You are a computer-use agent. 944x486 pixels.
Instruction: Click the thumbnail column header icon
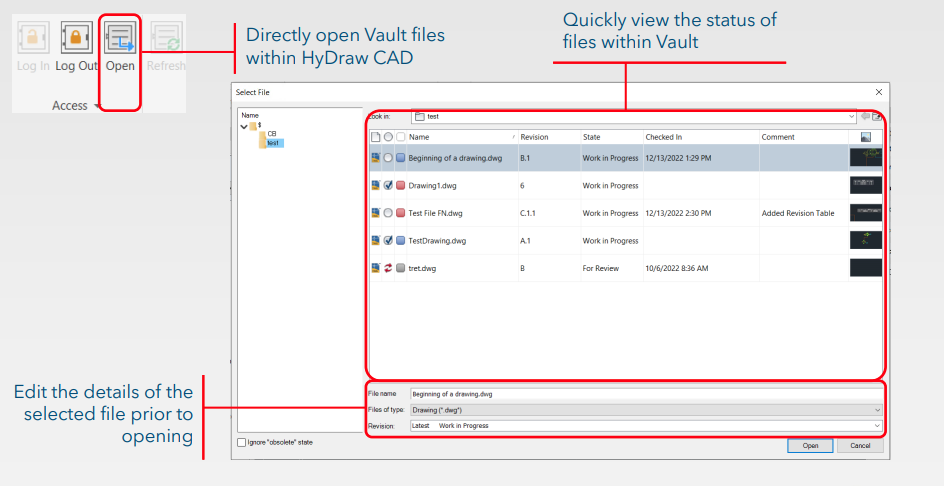pyautogui.click(x=866, y=137)
